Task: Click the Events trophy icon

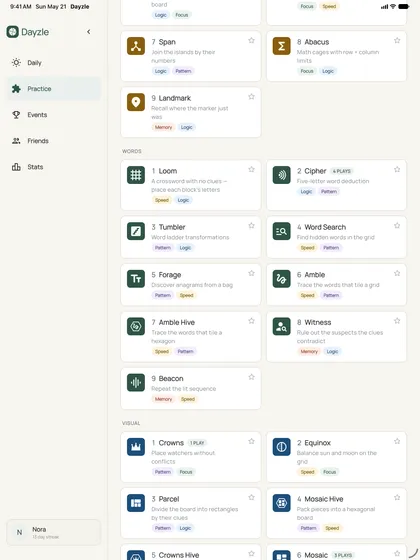Action: [16, 115]
